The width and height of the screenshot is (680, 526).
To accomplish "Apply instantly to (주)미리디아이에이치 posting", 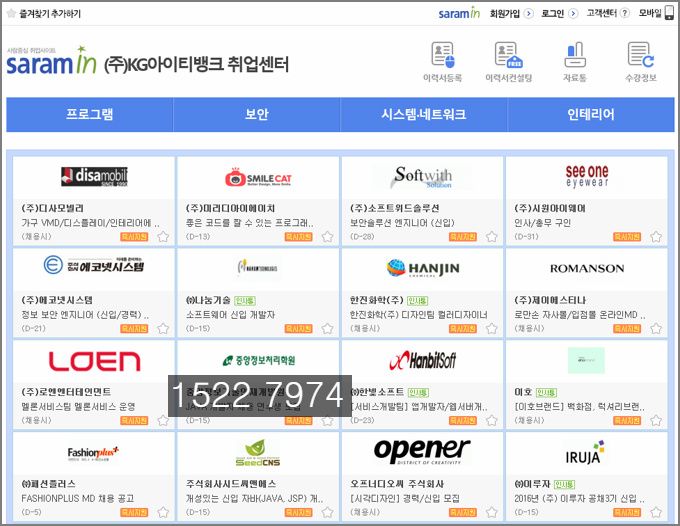I will click(x=298, y=237).
